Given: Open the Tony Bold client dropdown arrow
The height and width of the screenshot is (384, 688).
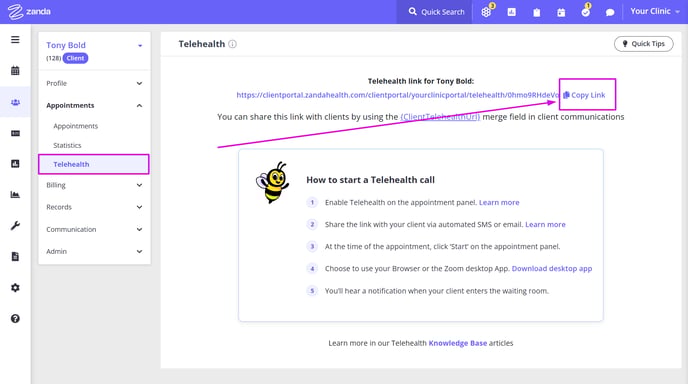Looking at the screenshot, I should click(x=140, y=46).
